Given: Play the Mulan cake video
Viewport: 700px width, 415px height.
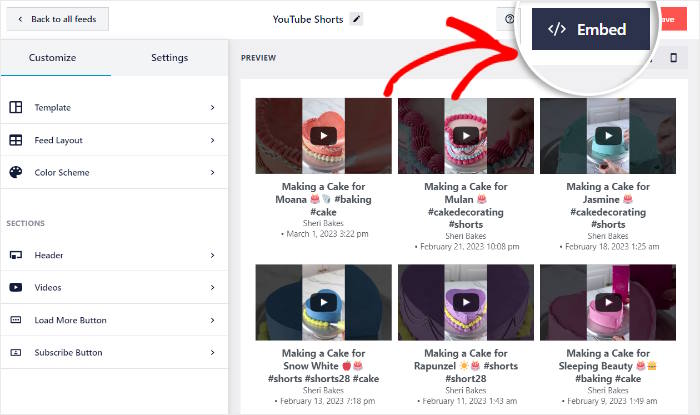Looking at the screenshot, I should click(466, 136).
